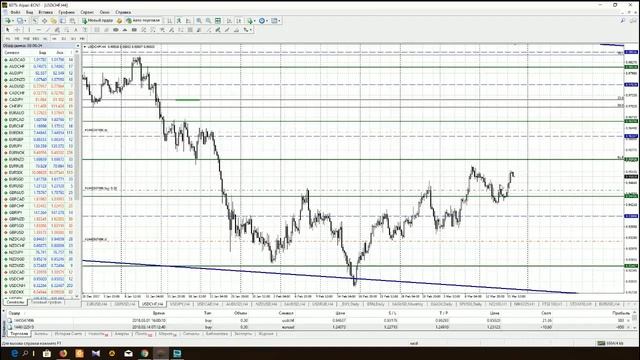The image size is (640, 360).
Task: Sort orders by Прибыль column header
Action: [621, 313]
